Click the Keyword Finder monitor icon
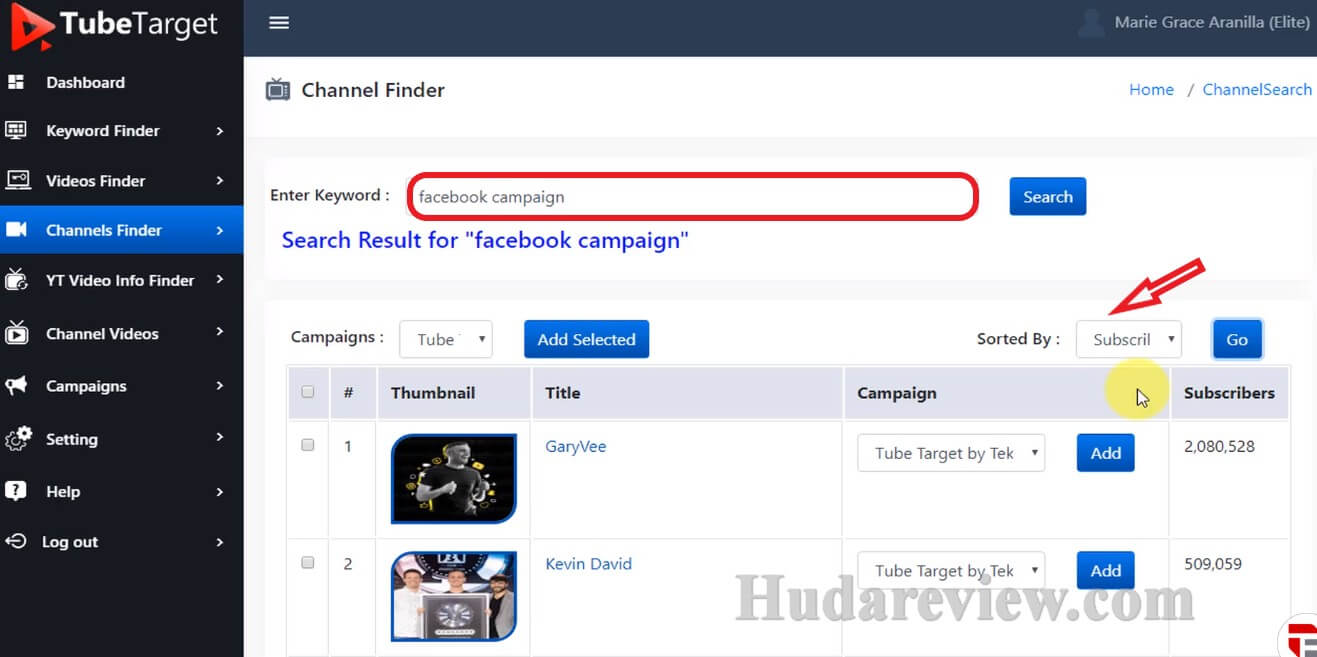This screenshot has width=1317, height=657. coord(16,130)
